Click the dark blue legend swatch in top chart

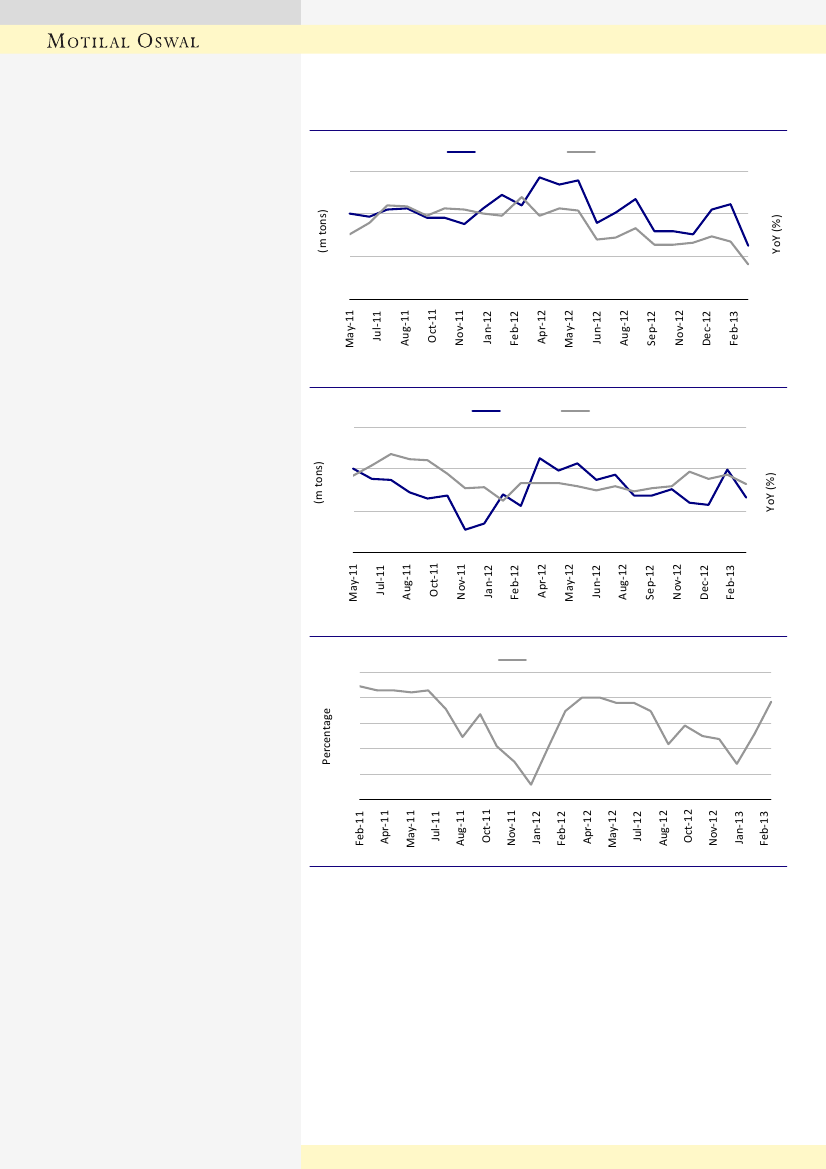pyautogui.click(x=461, y=152)
